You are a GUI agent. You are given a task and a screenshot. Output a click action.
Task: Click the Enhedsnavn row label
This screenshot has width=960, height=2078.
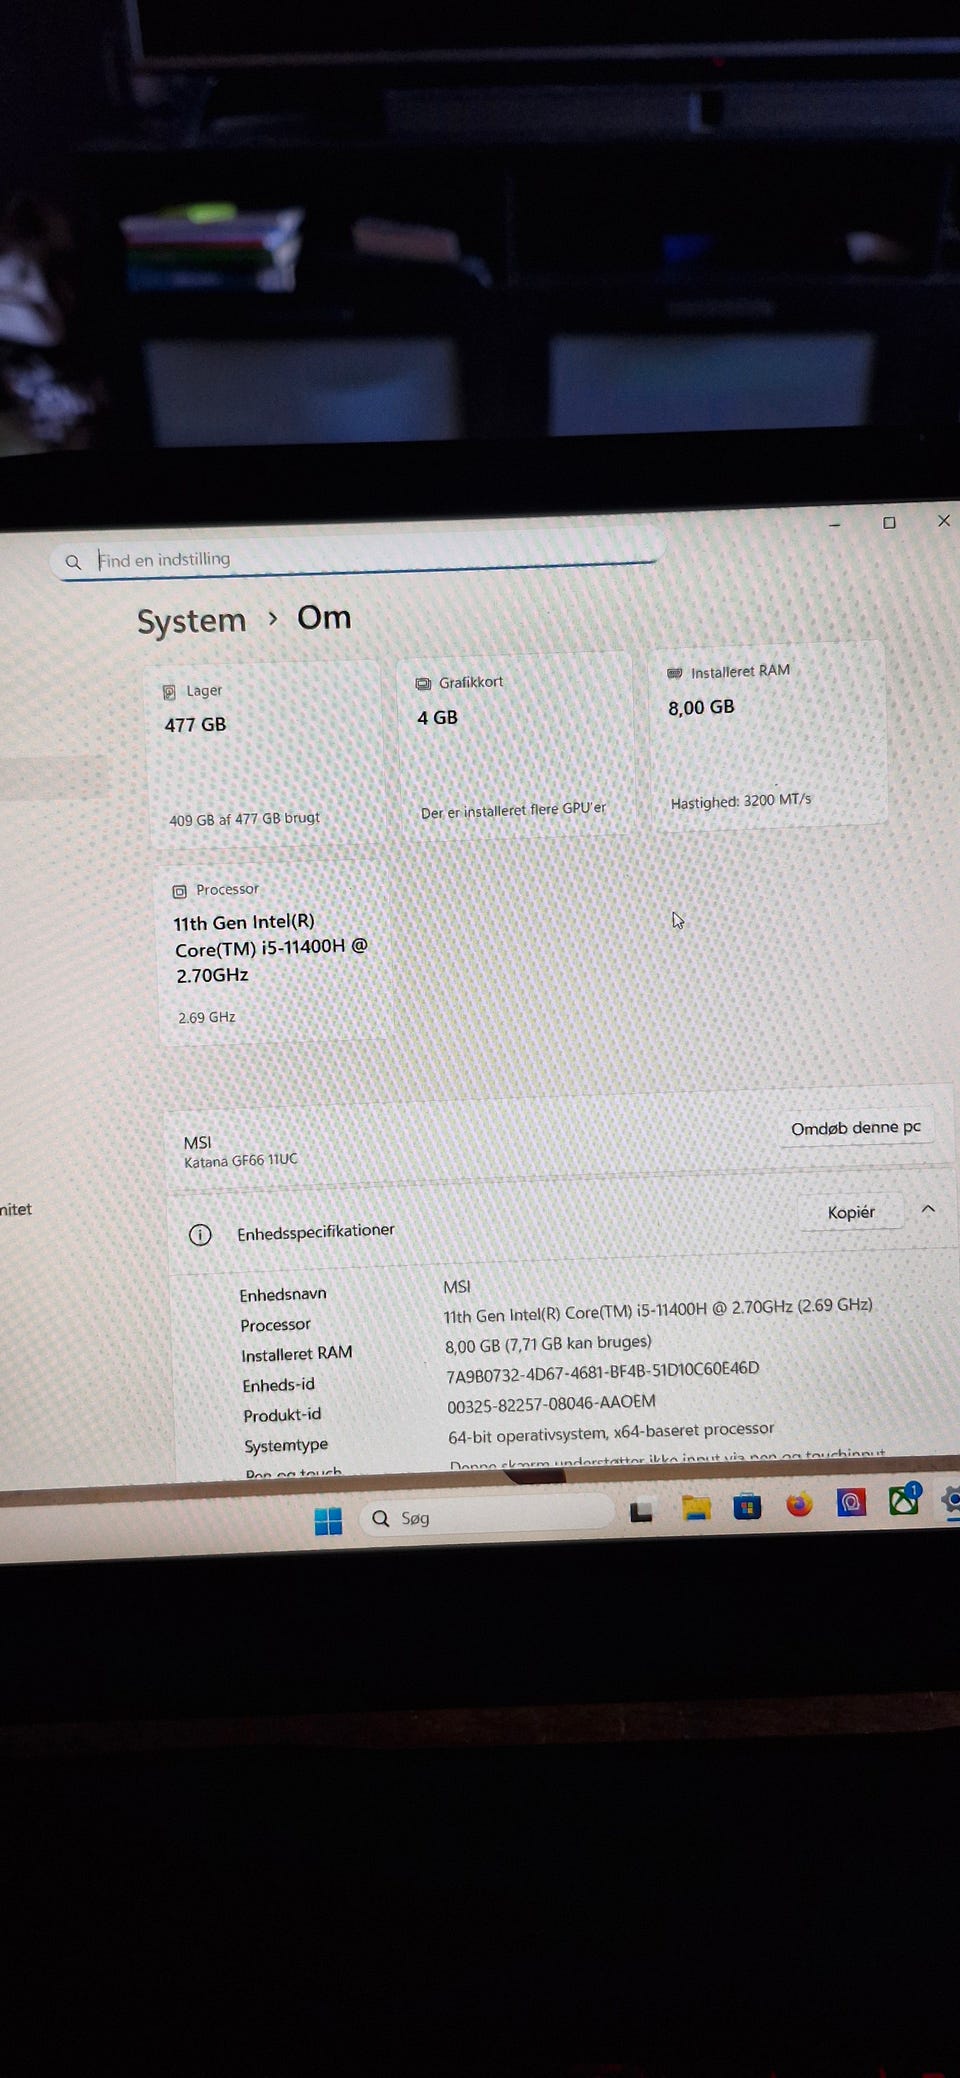point(283,1294)
